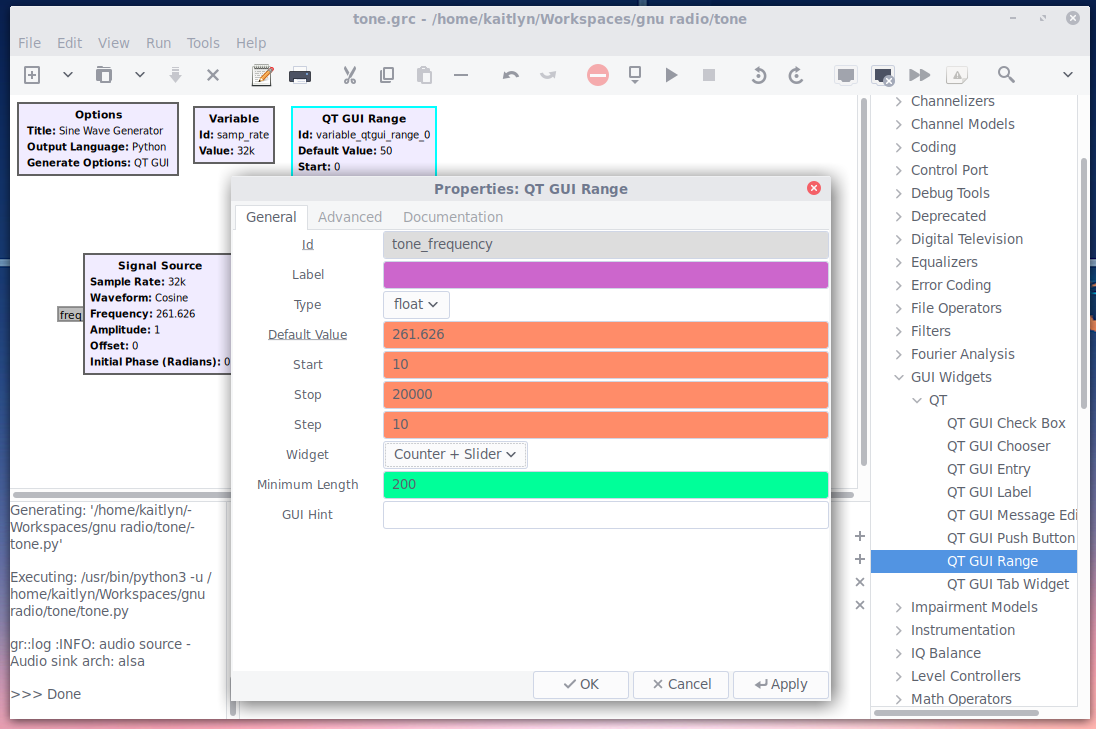Click the Apply button
Image resolution: width=1096 pixels, height=729 pixels.
pyautogui.click(x=781, y=684)
